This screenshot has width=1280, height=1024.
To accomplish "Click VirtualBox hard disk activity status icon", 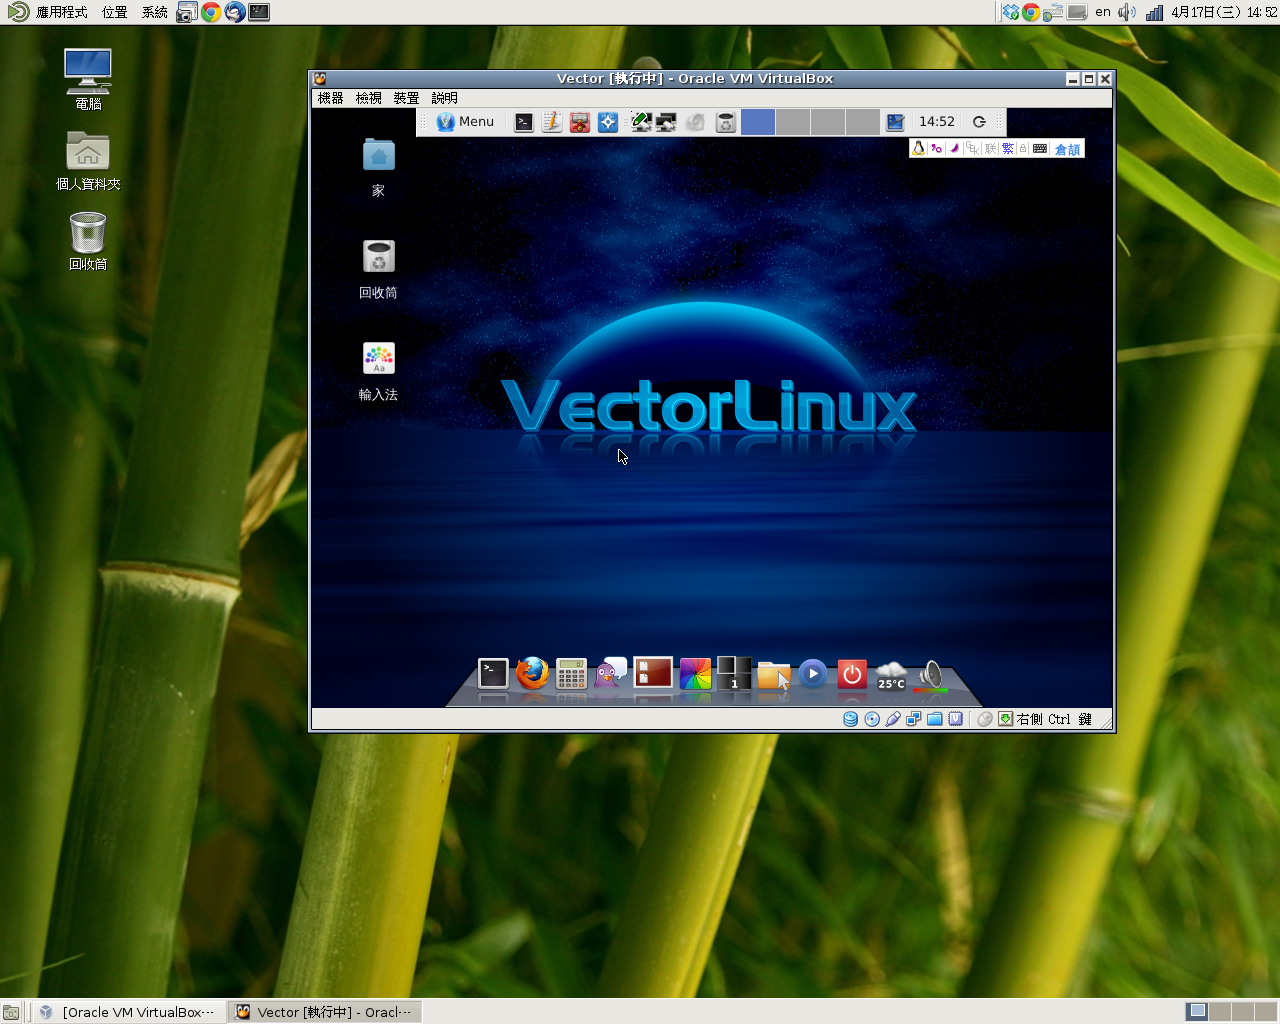I will [850, 719].
